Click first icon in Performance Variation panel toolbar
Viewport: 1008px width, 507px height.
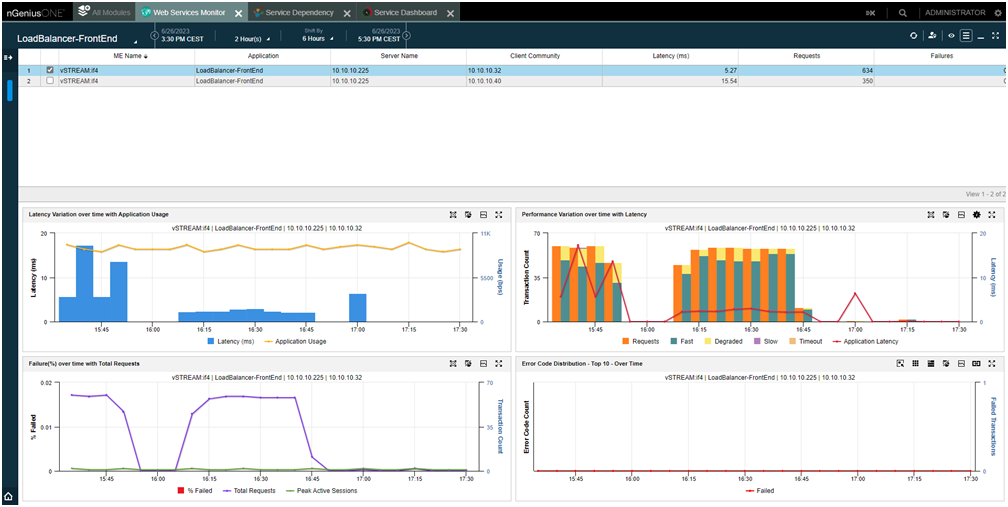tap(931, 215)
